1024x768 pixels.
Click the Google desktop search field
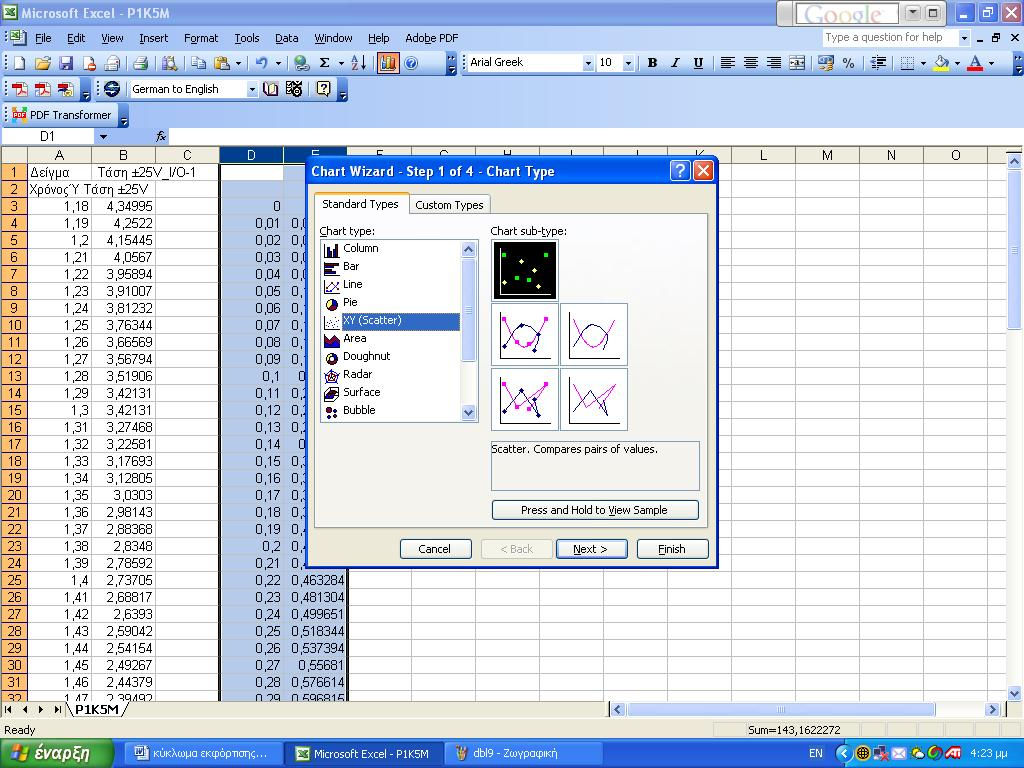click(x=847, y=13)
